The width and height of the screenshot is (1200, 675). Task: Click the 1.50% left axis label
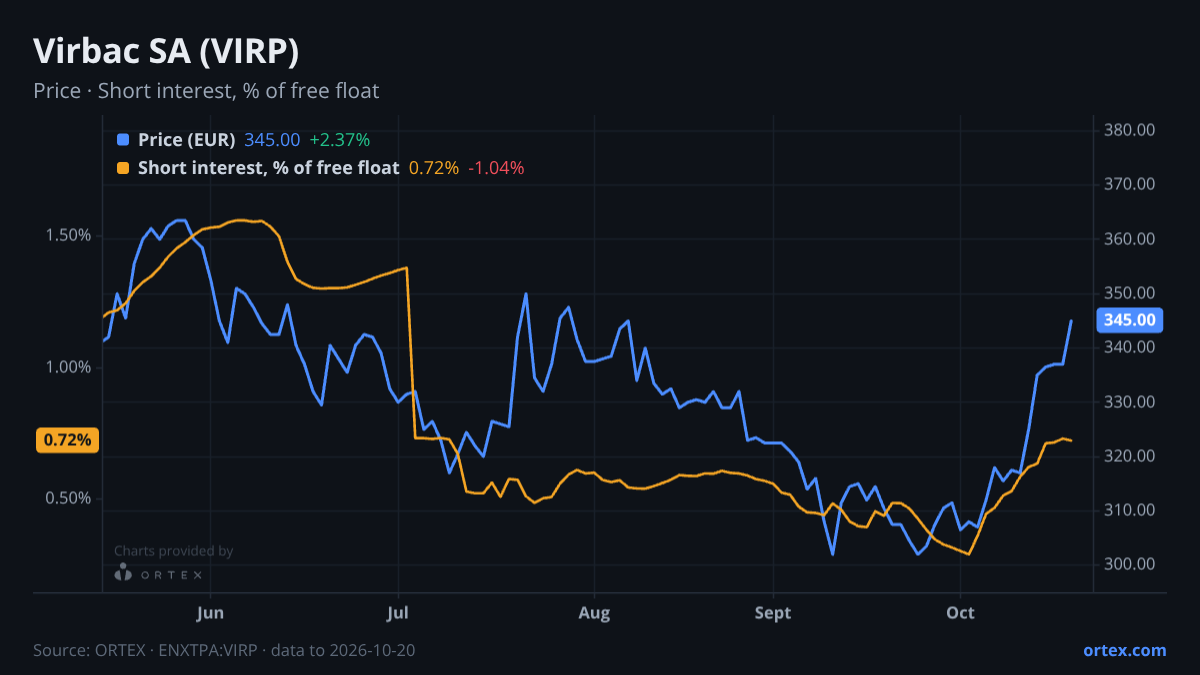pyautogui.click(x=69, y=236)
